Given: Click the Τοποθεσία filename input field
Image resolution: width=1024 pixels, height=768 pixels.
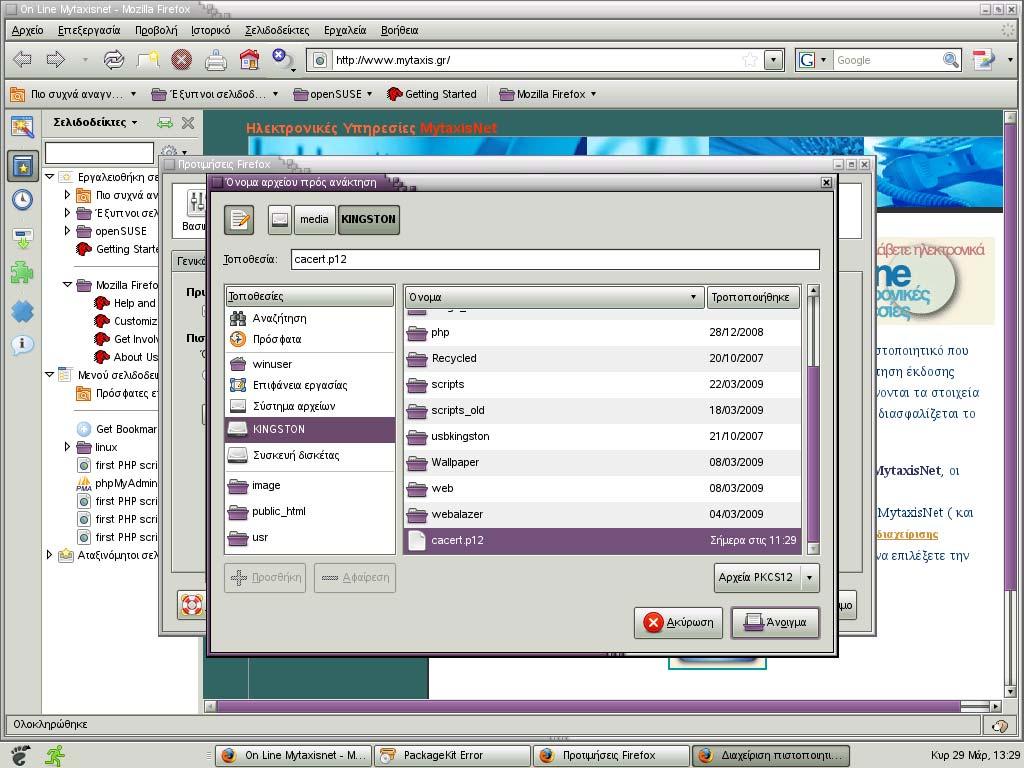Looking at the screenshot, I should [x=555, y=259].
